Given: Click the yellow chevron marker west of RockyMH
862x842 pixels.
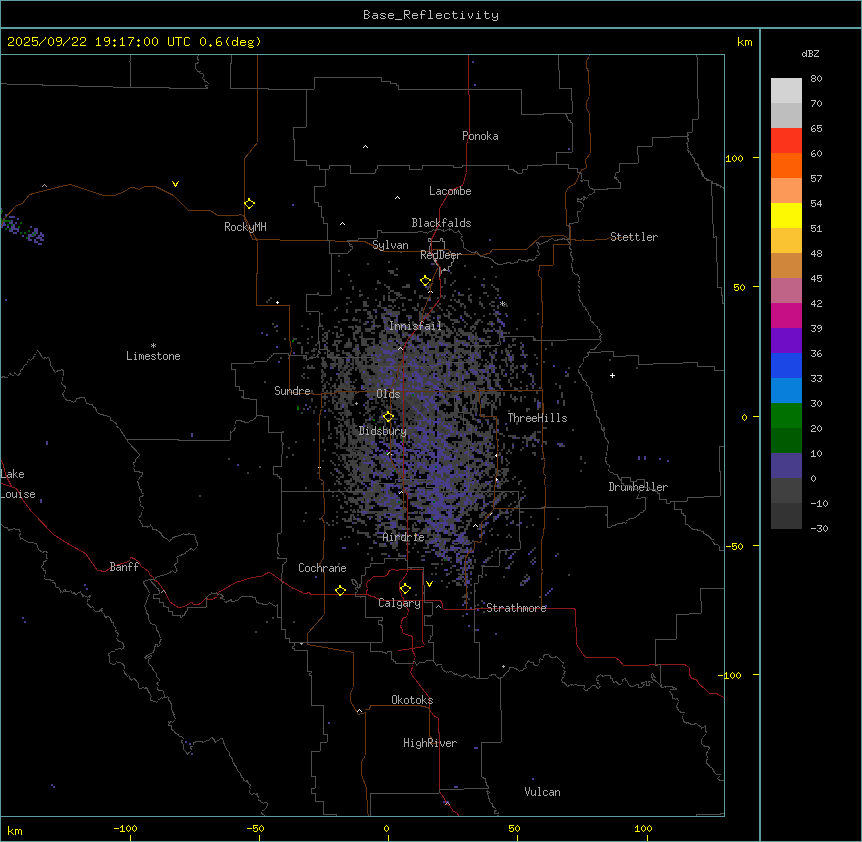Looking at the screenshot, I should [176, 184].
